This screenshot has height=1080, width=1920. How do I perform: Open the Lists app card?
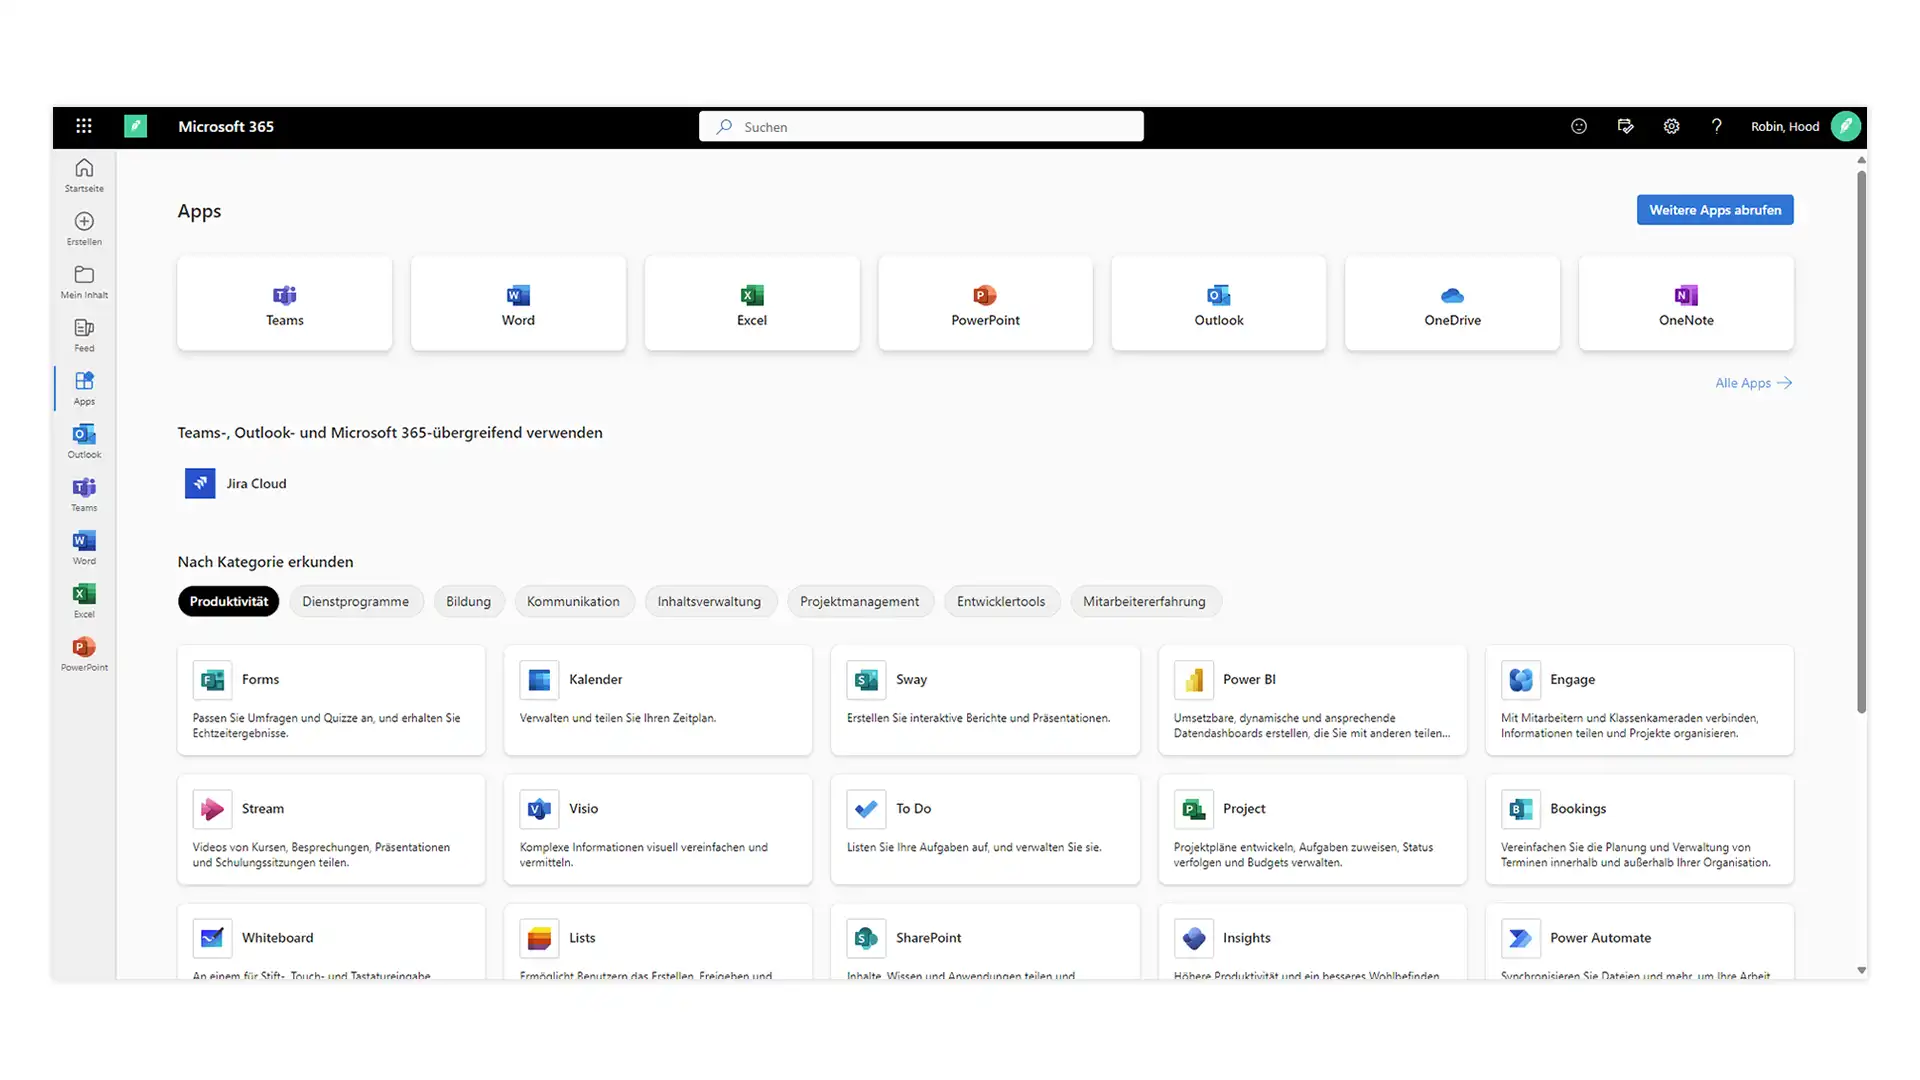point(658,942)
